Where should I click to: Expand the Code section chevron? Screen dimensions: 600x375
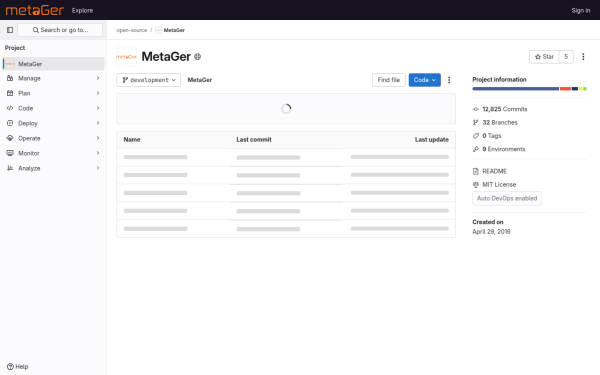tap(98, 108)
